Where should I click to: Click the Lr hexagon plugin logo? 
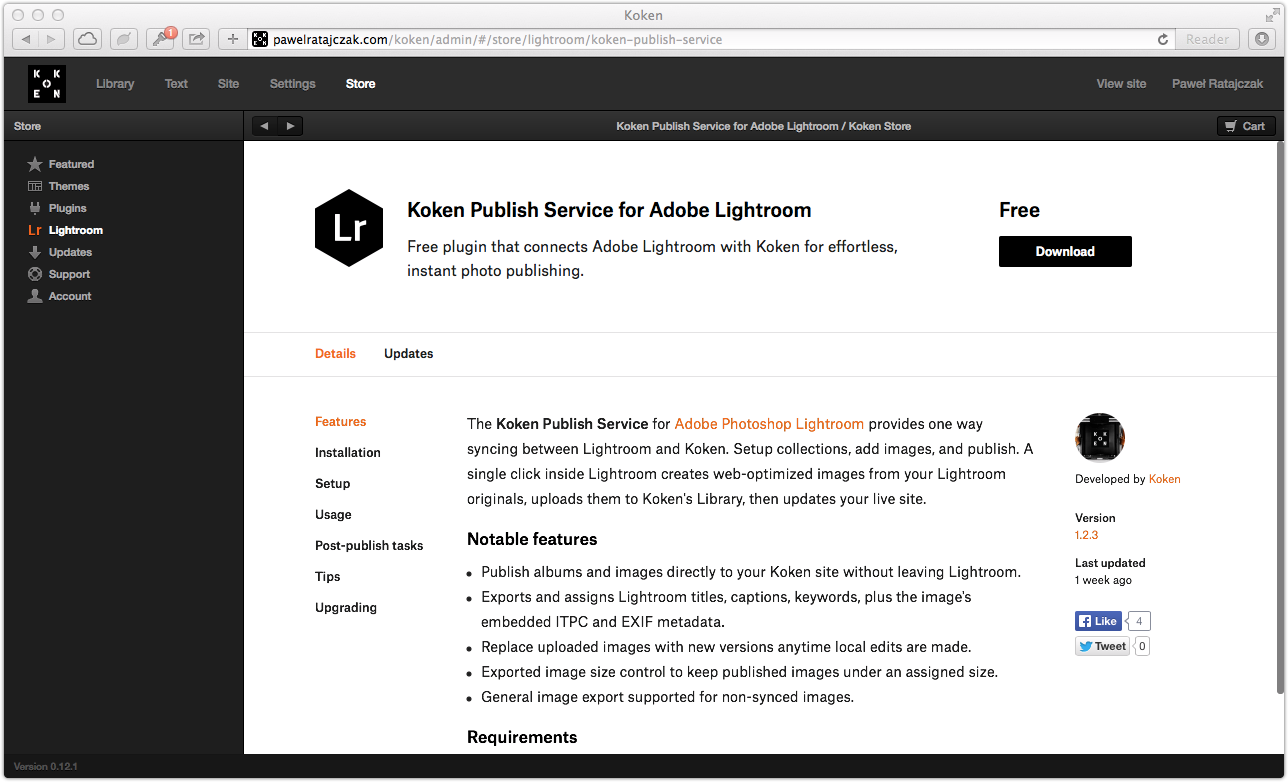[x=349, y=228]
